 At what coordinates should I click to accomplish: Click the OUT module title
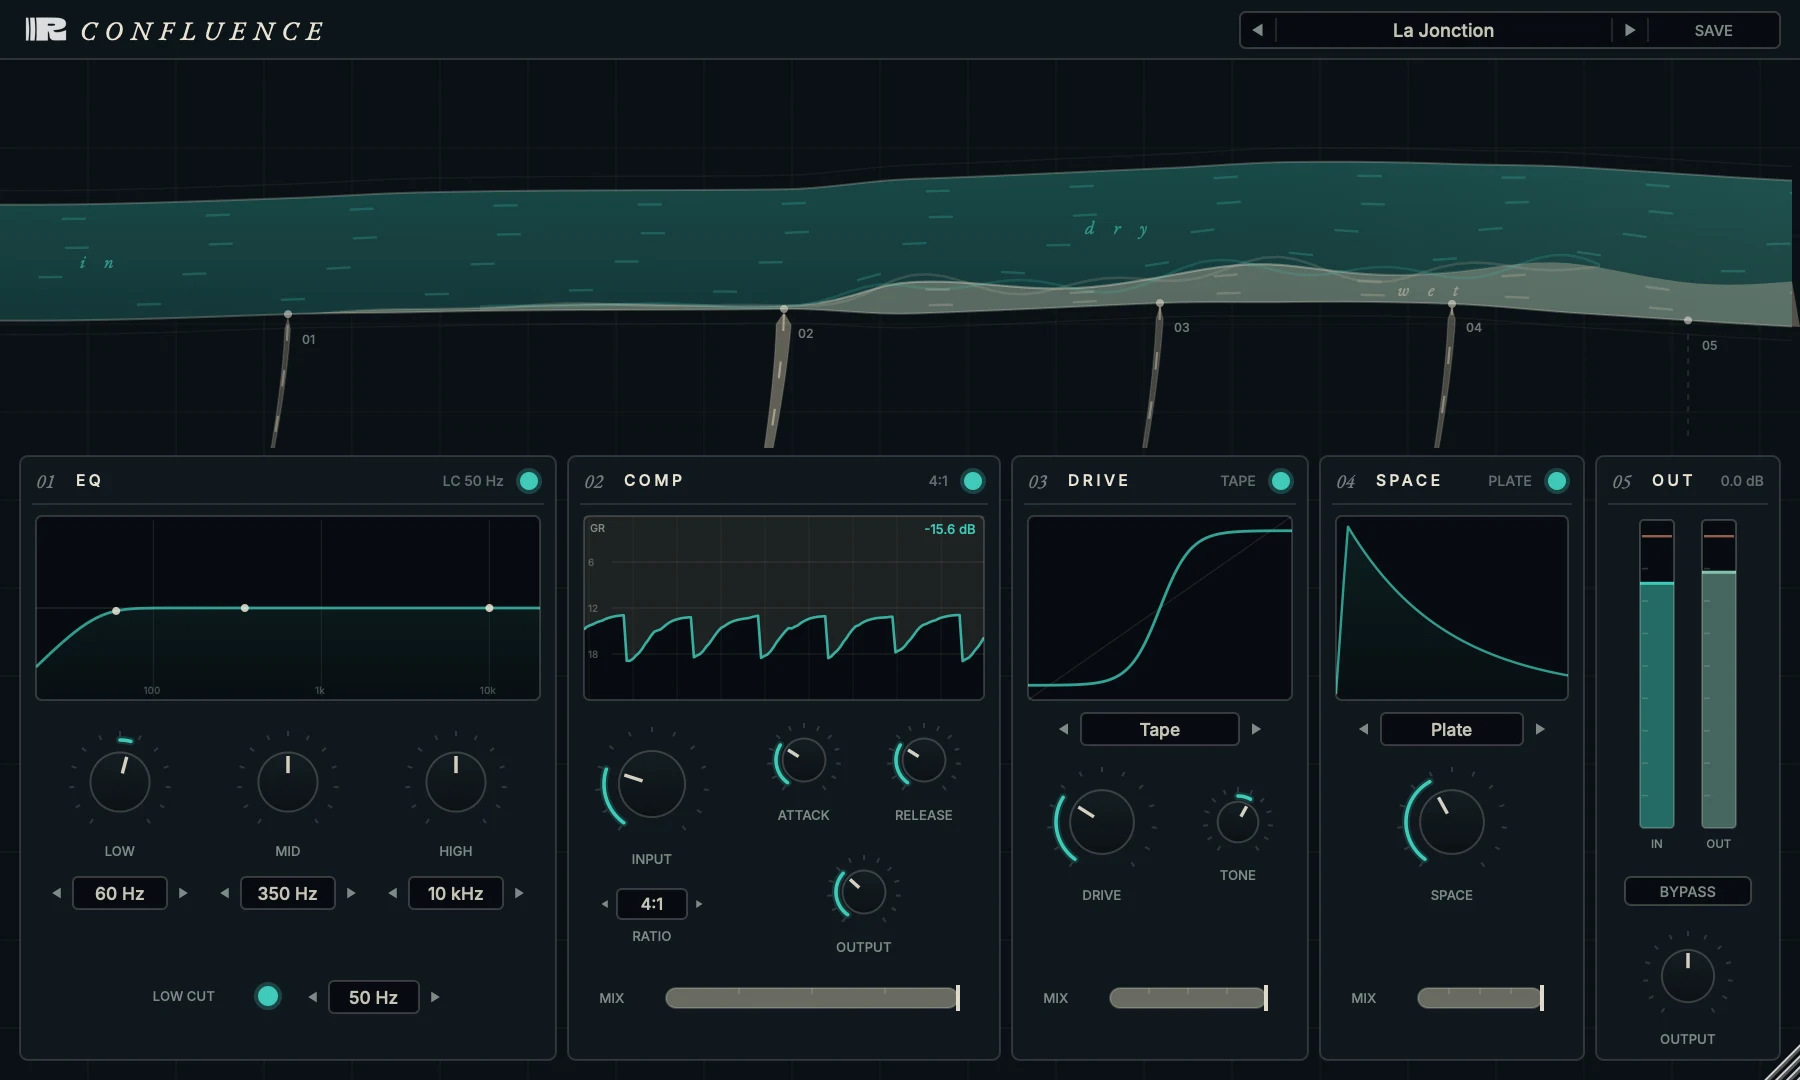(x=1672, y=480)
